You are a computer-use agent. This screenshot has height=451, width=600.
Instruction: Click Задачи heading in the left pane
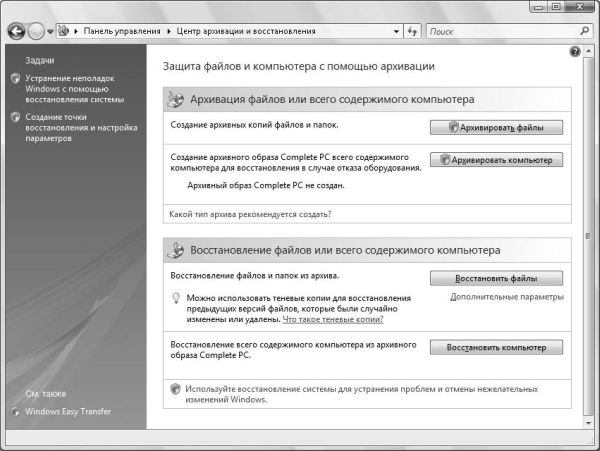[x=40, y=60]
